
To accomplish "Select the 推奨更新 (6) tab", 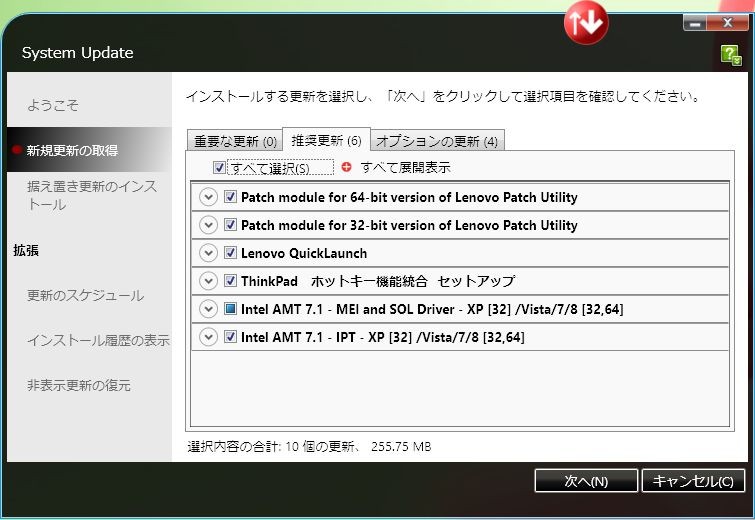I will 326,140.
